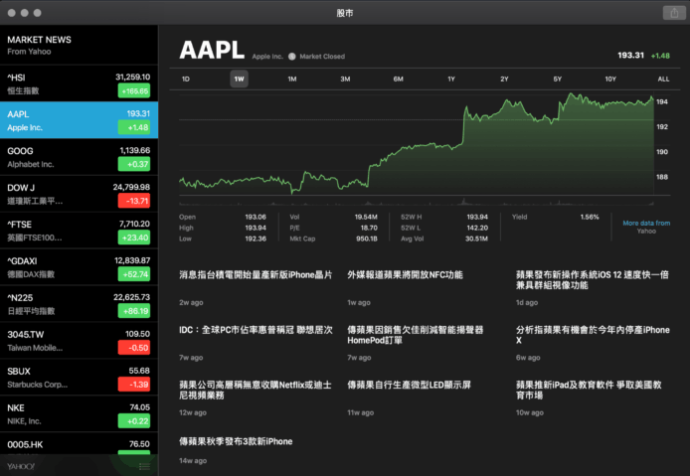Click the Market Closed status indicator dot

292,56
